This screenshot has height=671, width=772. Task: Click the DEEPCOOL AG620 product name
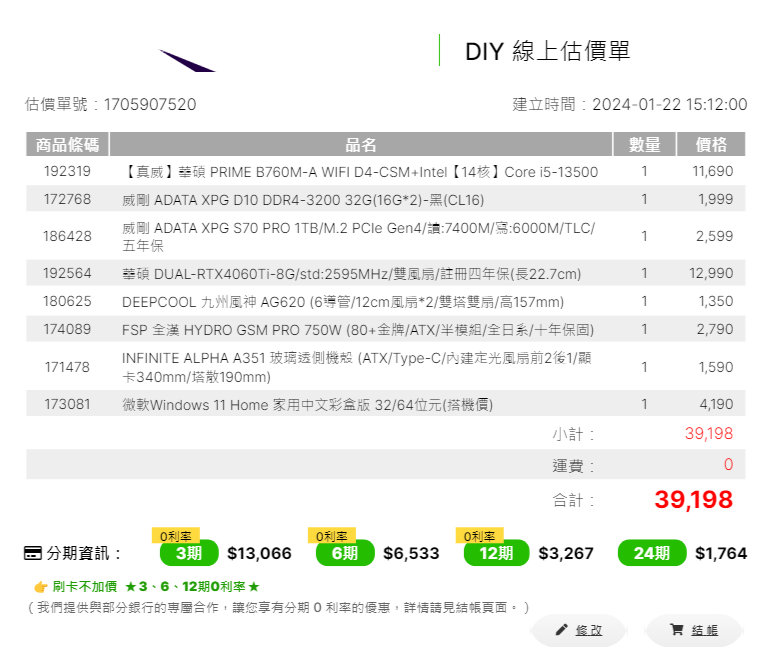click(x=343, y=302)
